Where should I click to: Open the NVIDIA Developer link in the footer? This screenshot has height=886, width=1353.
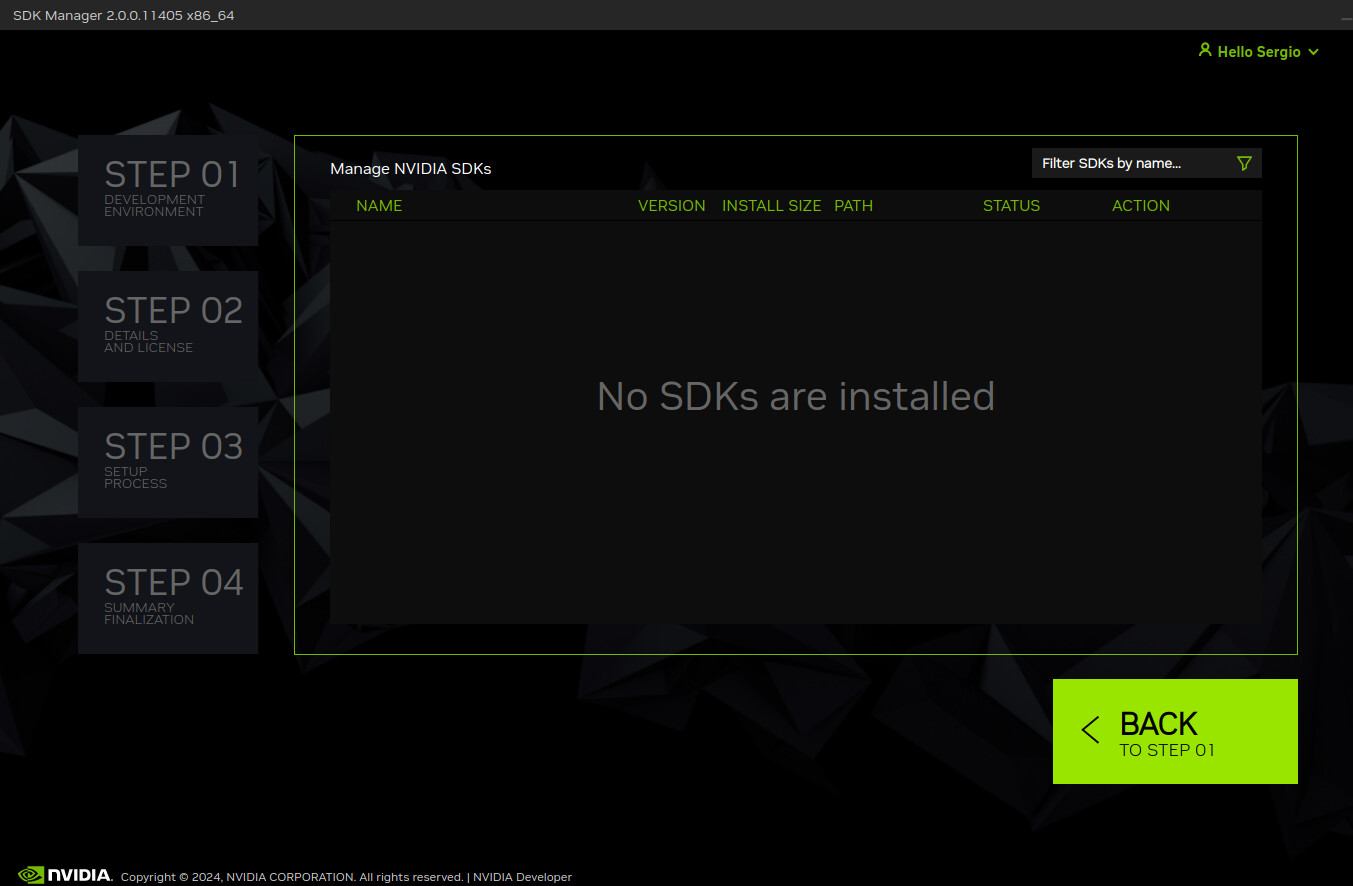tap(522, 877)
